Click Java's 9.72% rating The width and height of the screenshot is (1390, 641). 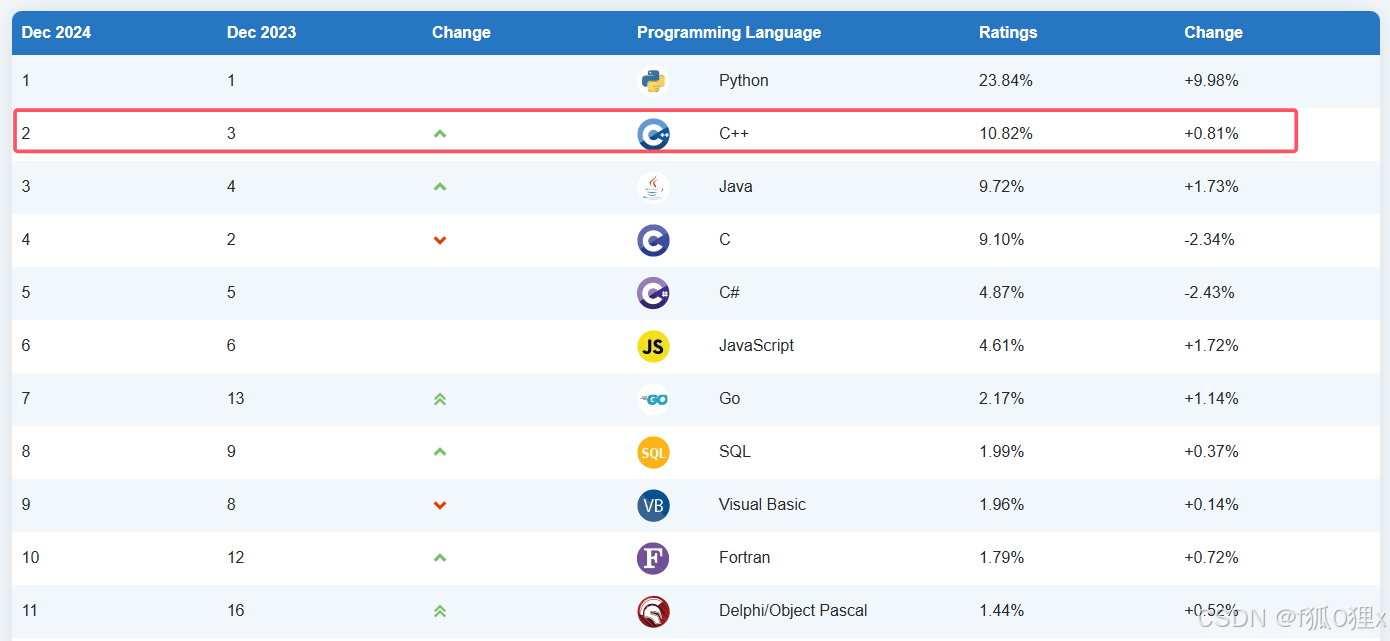point(1002,186)
